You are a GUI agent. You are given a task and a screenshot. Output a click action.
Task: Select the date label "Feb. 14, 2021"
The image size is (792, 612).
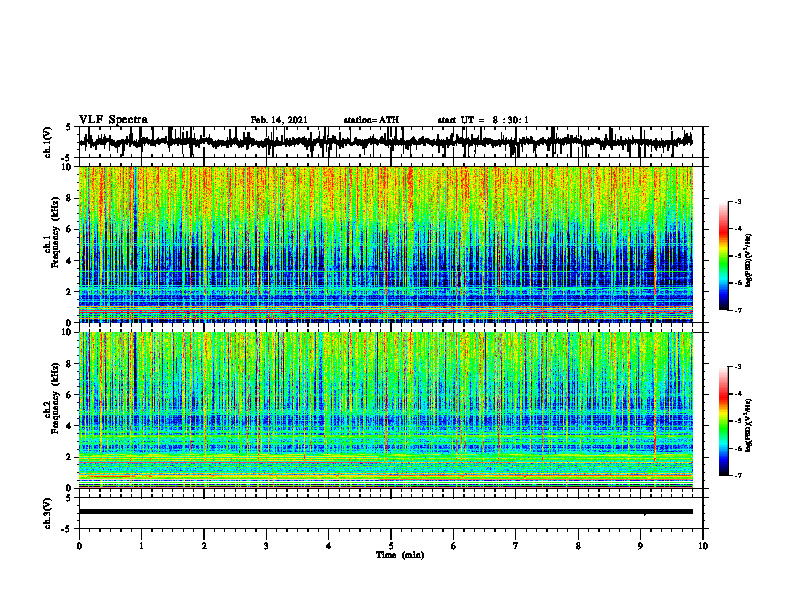tap(279, 120)
